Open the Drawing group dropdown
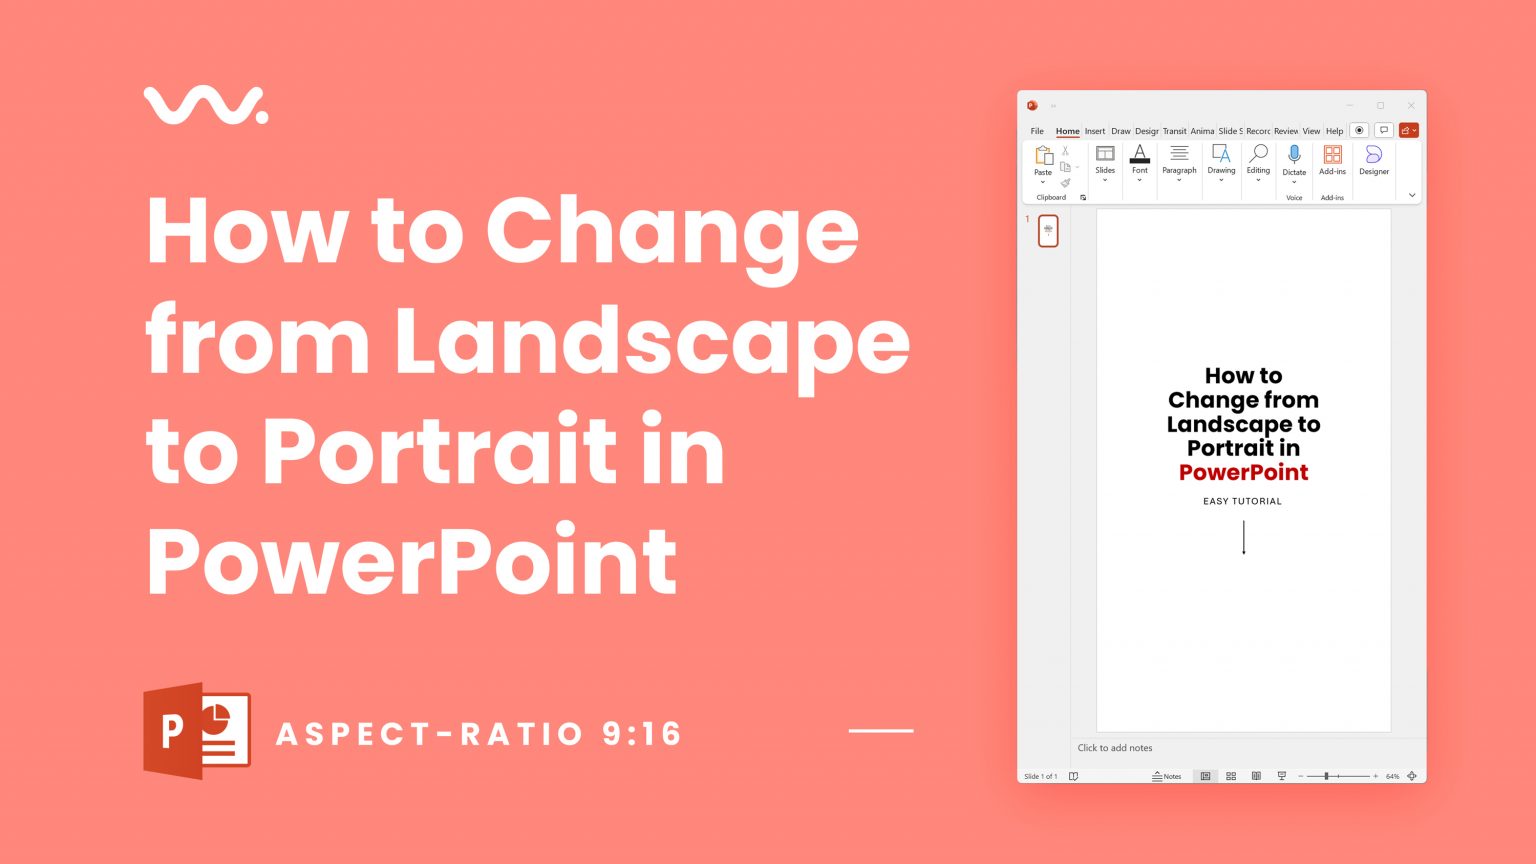1536x864 pixels. click(x=1221, y=181)
